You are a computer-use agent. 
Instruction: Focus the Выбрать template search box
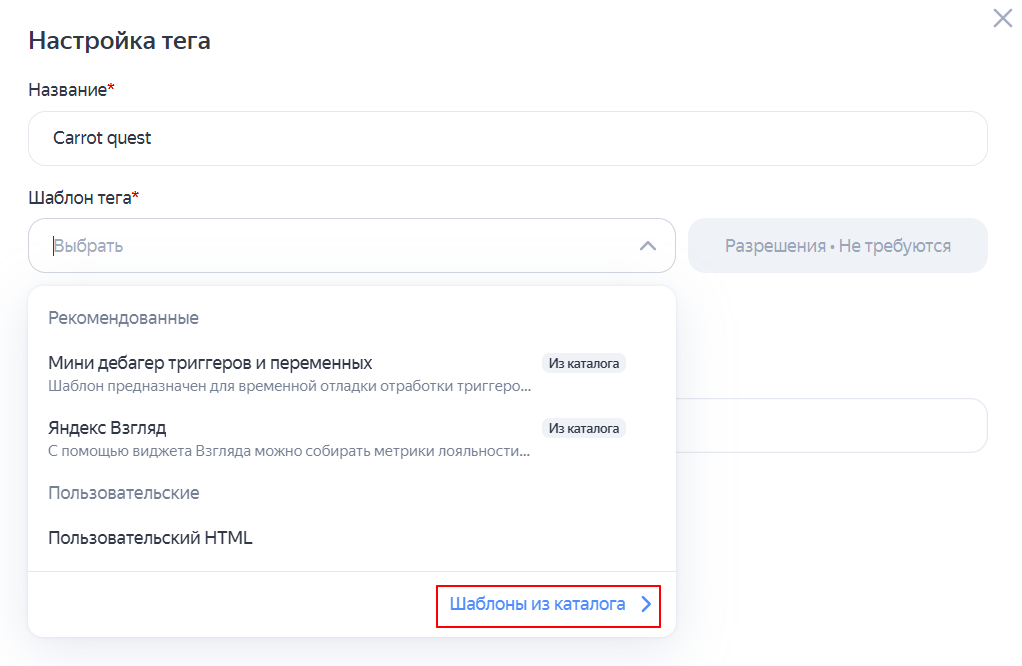click(330, 246)
